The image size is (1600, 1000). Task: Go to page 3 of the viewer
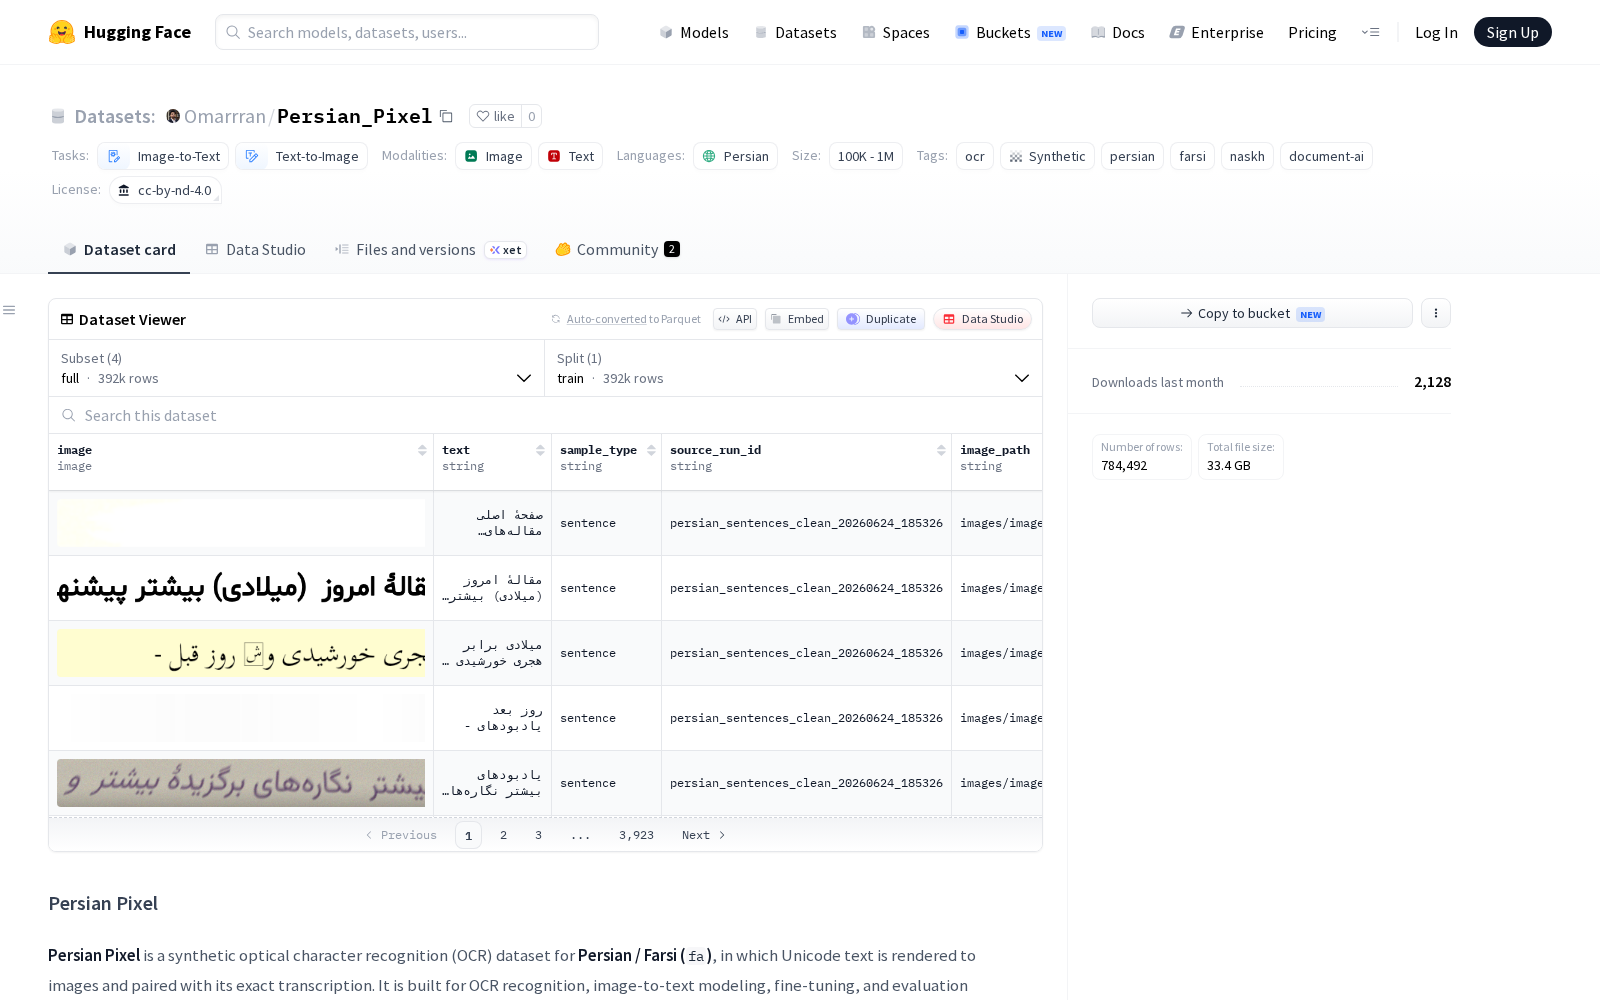point(538,835)
